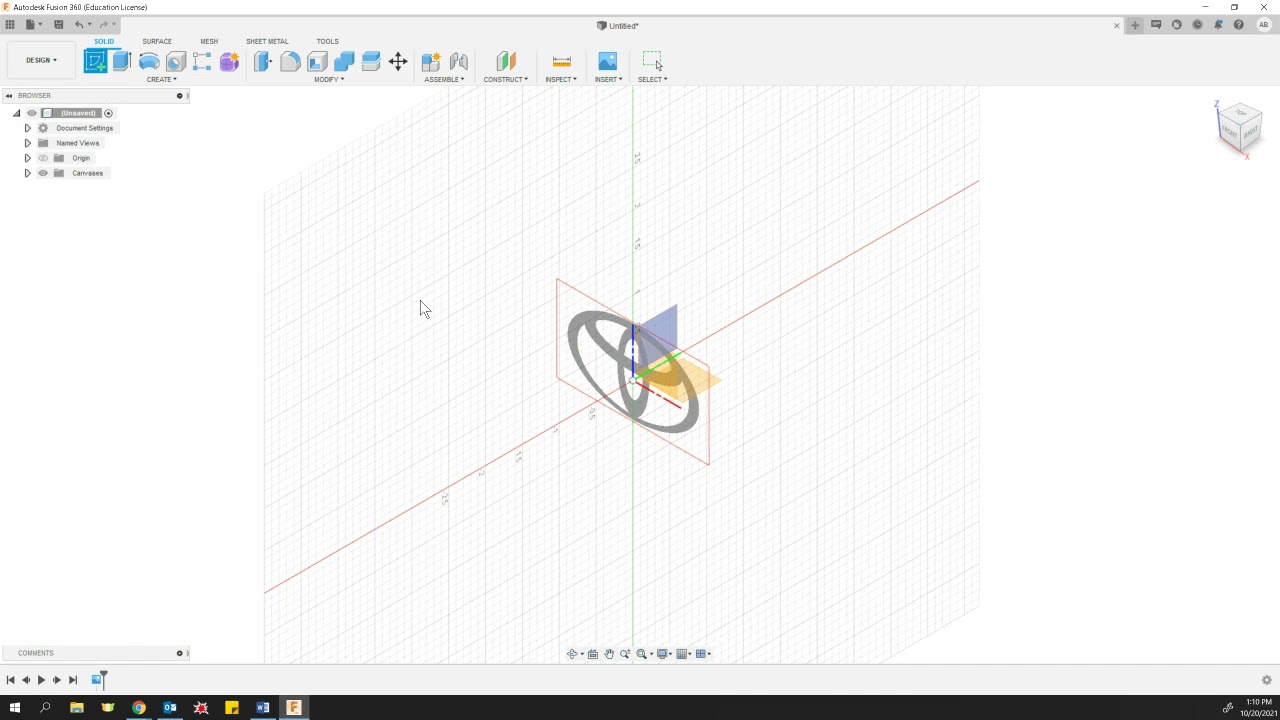
Task: Select the Rectangular Pattern tool
Action: point(202,61)
